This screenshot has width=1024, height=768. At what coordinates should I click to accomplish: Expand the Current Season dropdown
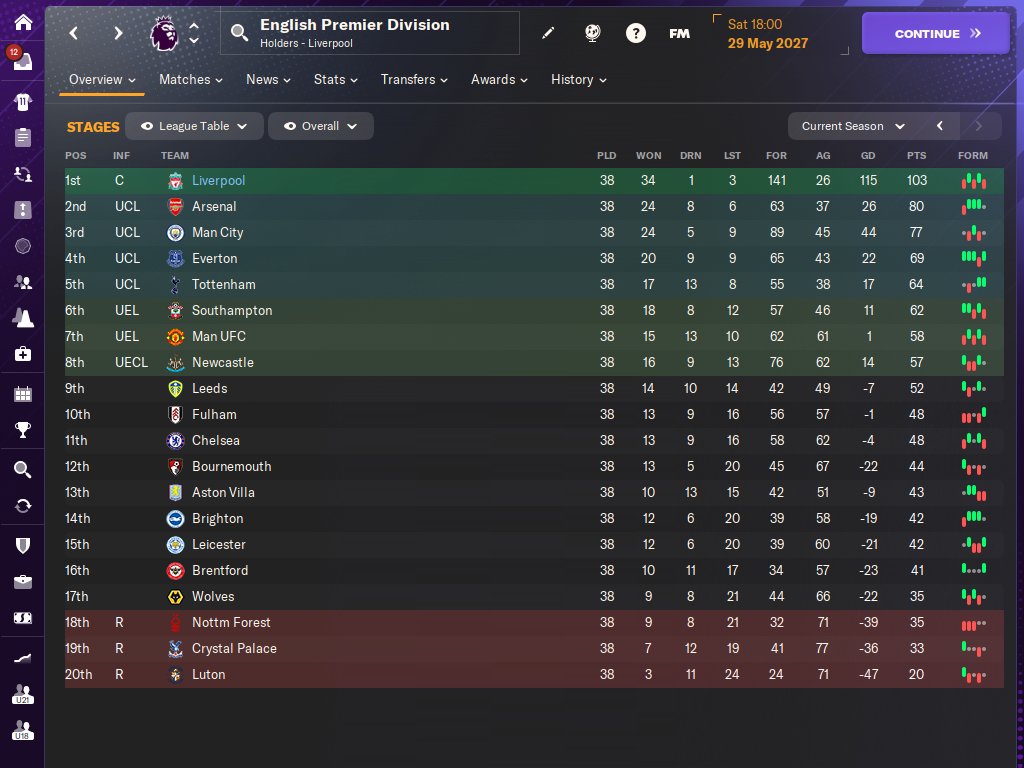point(853,126)
